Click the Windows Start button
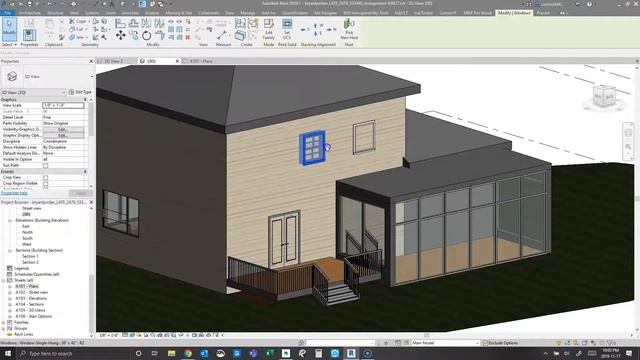The image size is (640, 360). point(7,353)
